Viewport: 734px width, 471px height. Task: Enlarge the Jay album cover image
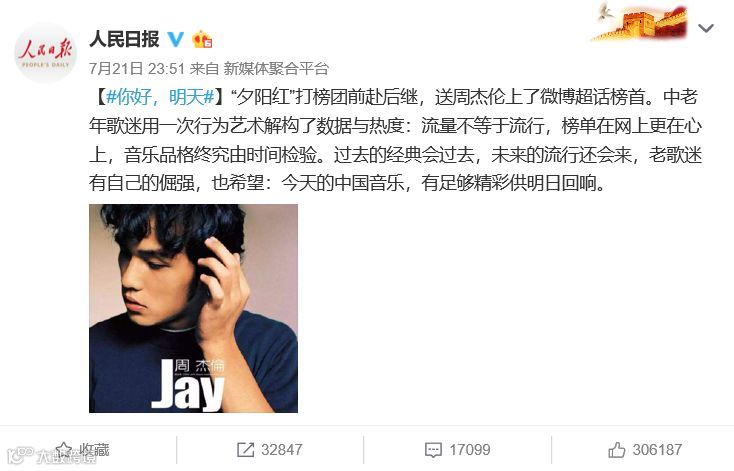pos(193,309)
